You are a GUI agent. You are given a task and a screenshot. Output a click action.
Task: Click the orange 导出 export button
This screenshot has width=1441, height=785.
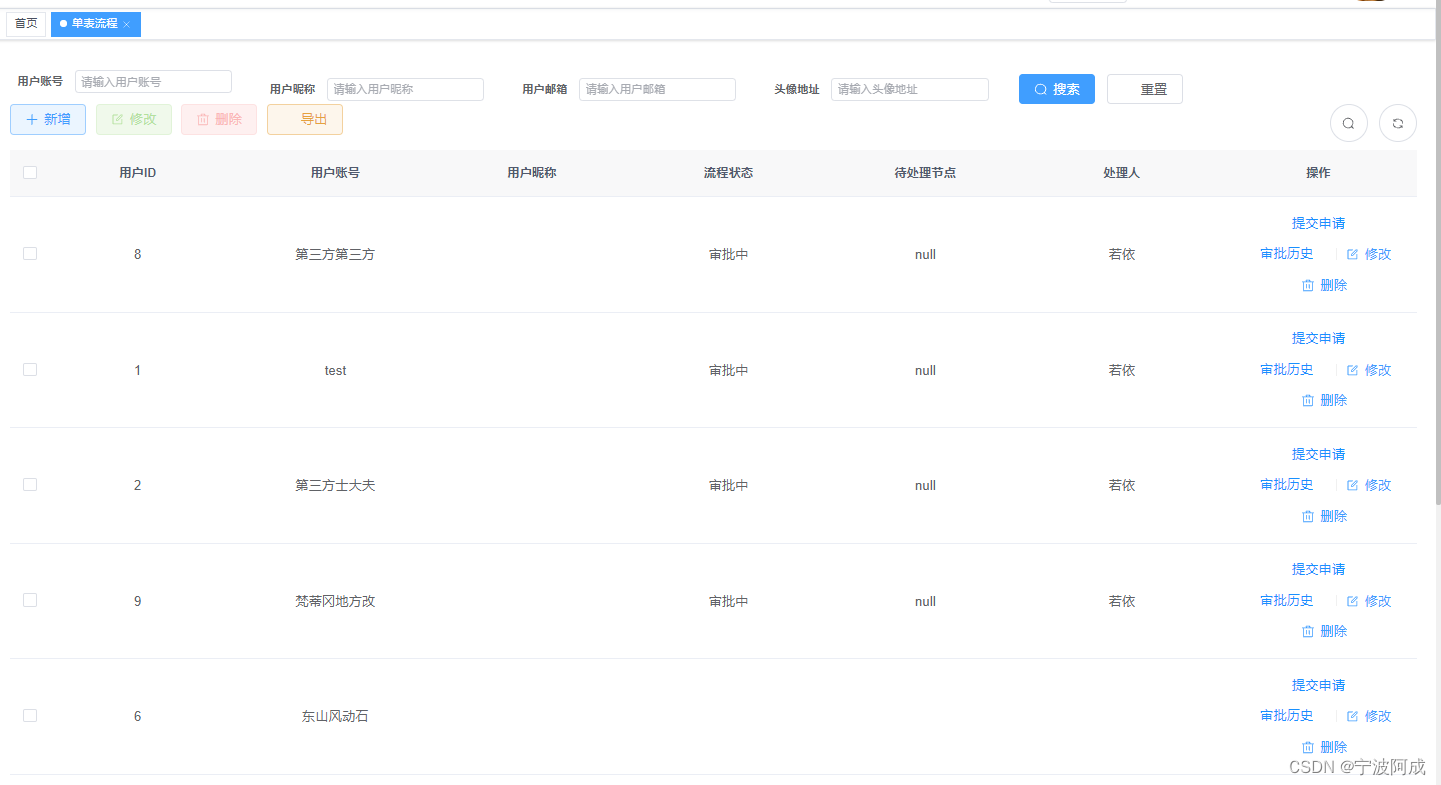click(305, 119)
